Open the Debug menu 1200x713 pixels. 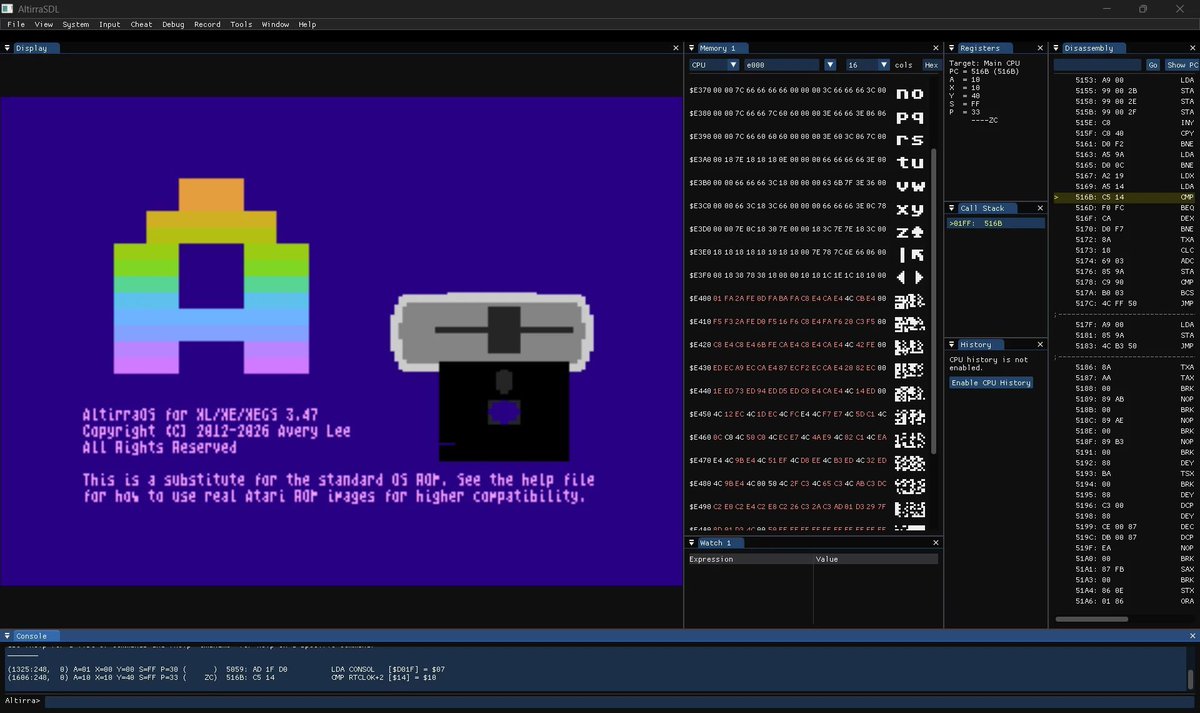coord(172,24)
